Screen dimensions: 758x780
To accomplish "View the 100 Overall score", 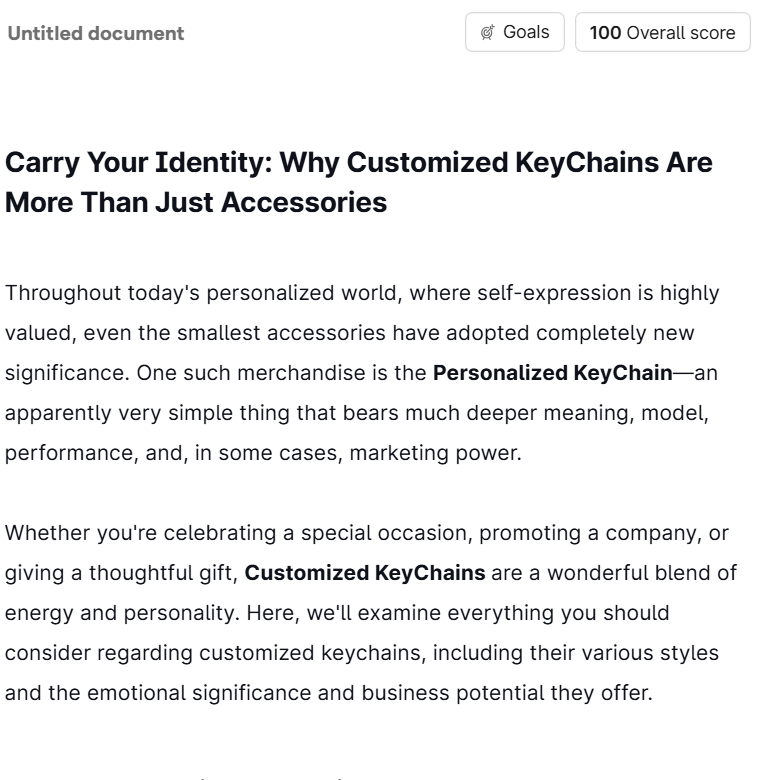I will 663,32.
